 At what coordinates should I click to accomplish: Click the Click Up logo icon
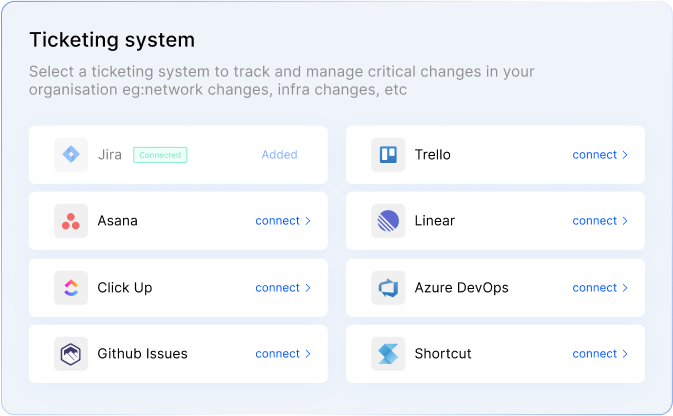(x=71, y=288)
